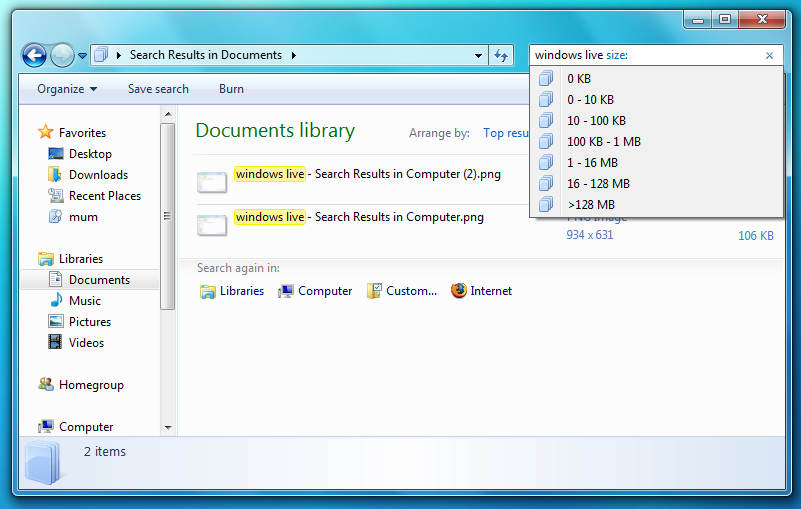
Task: Open the Downloads folder
Action: [98, 174]
